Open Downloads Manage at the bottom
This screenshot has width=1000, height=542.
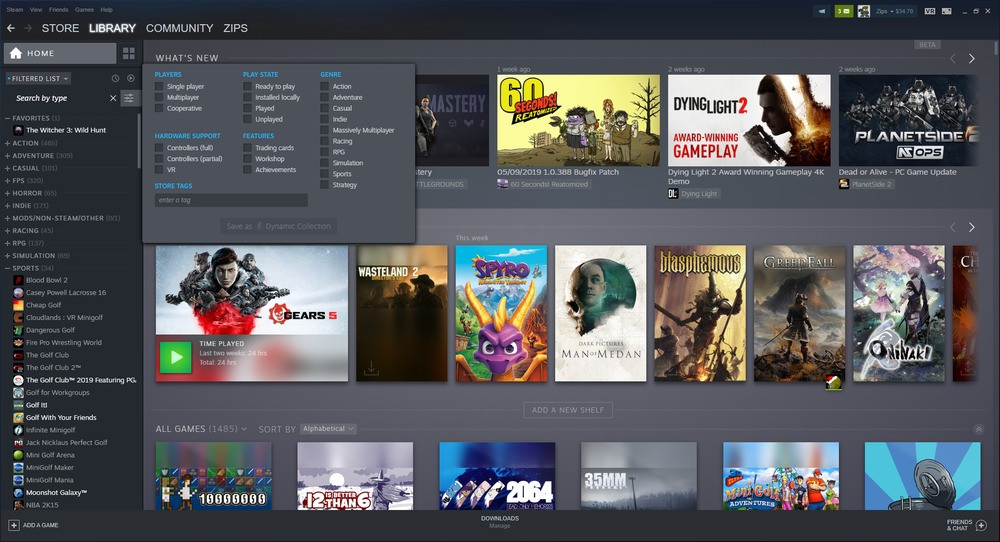pyautogui.click(x=499, y=522)
